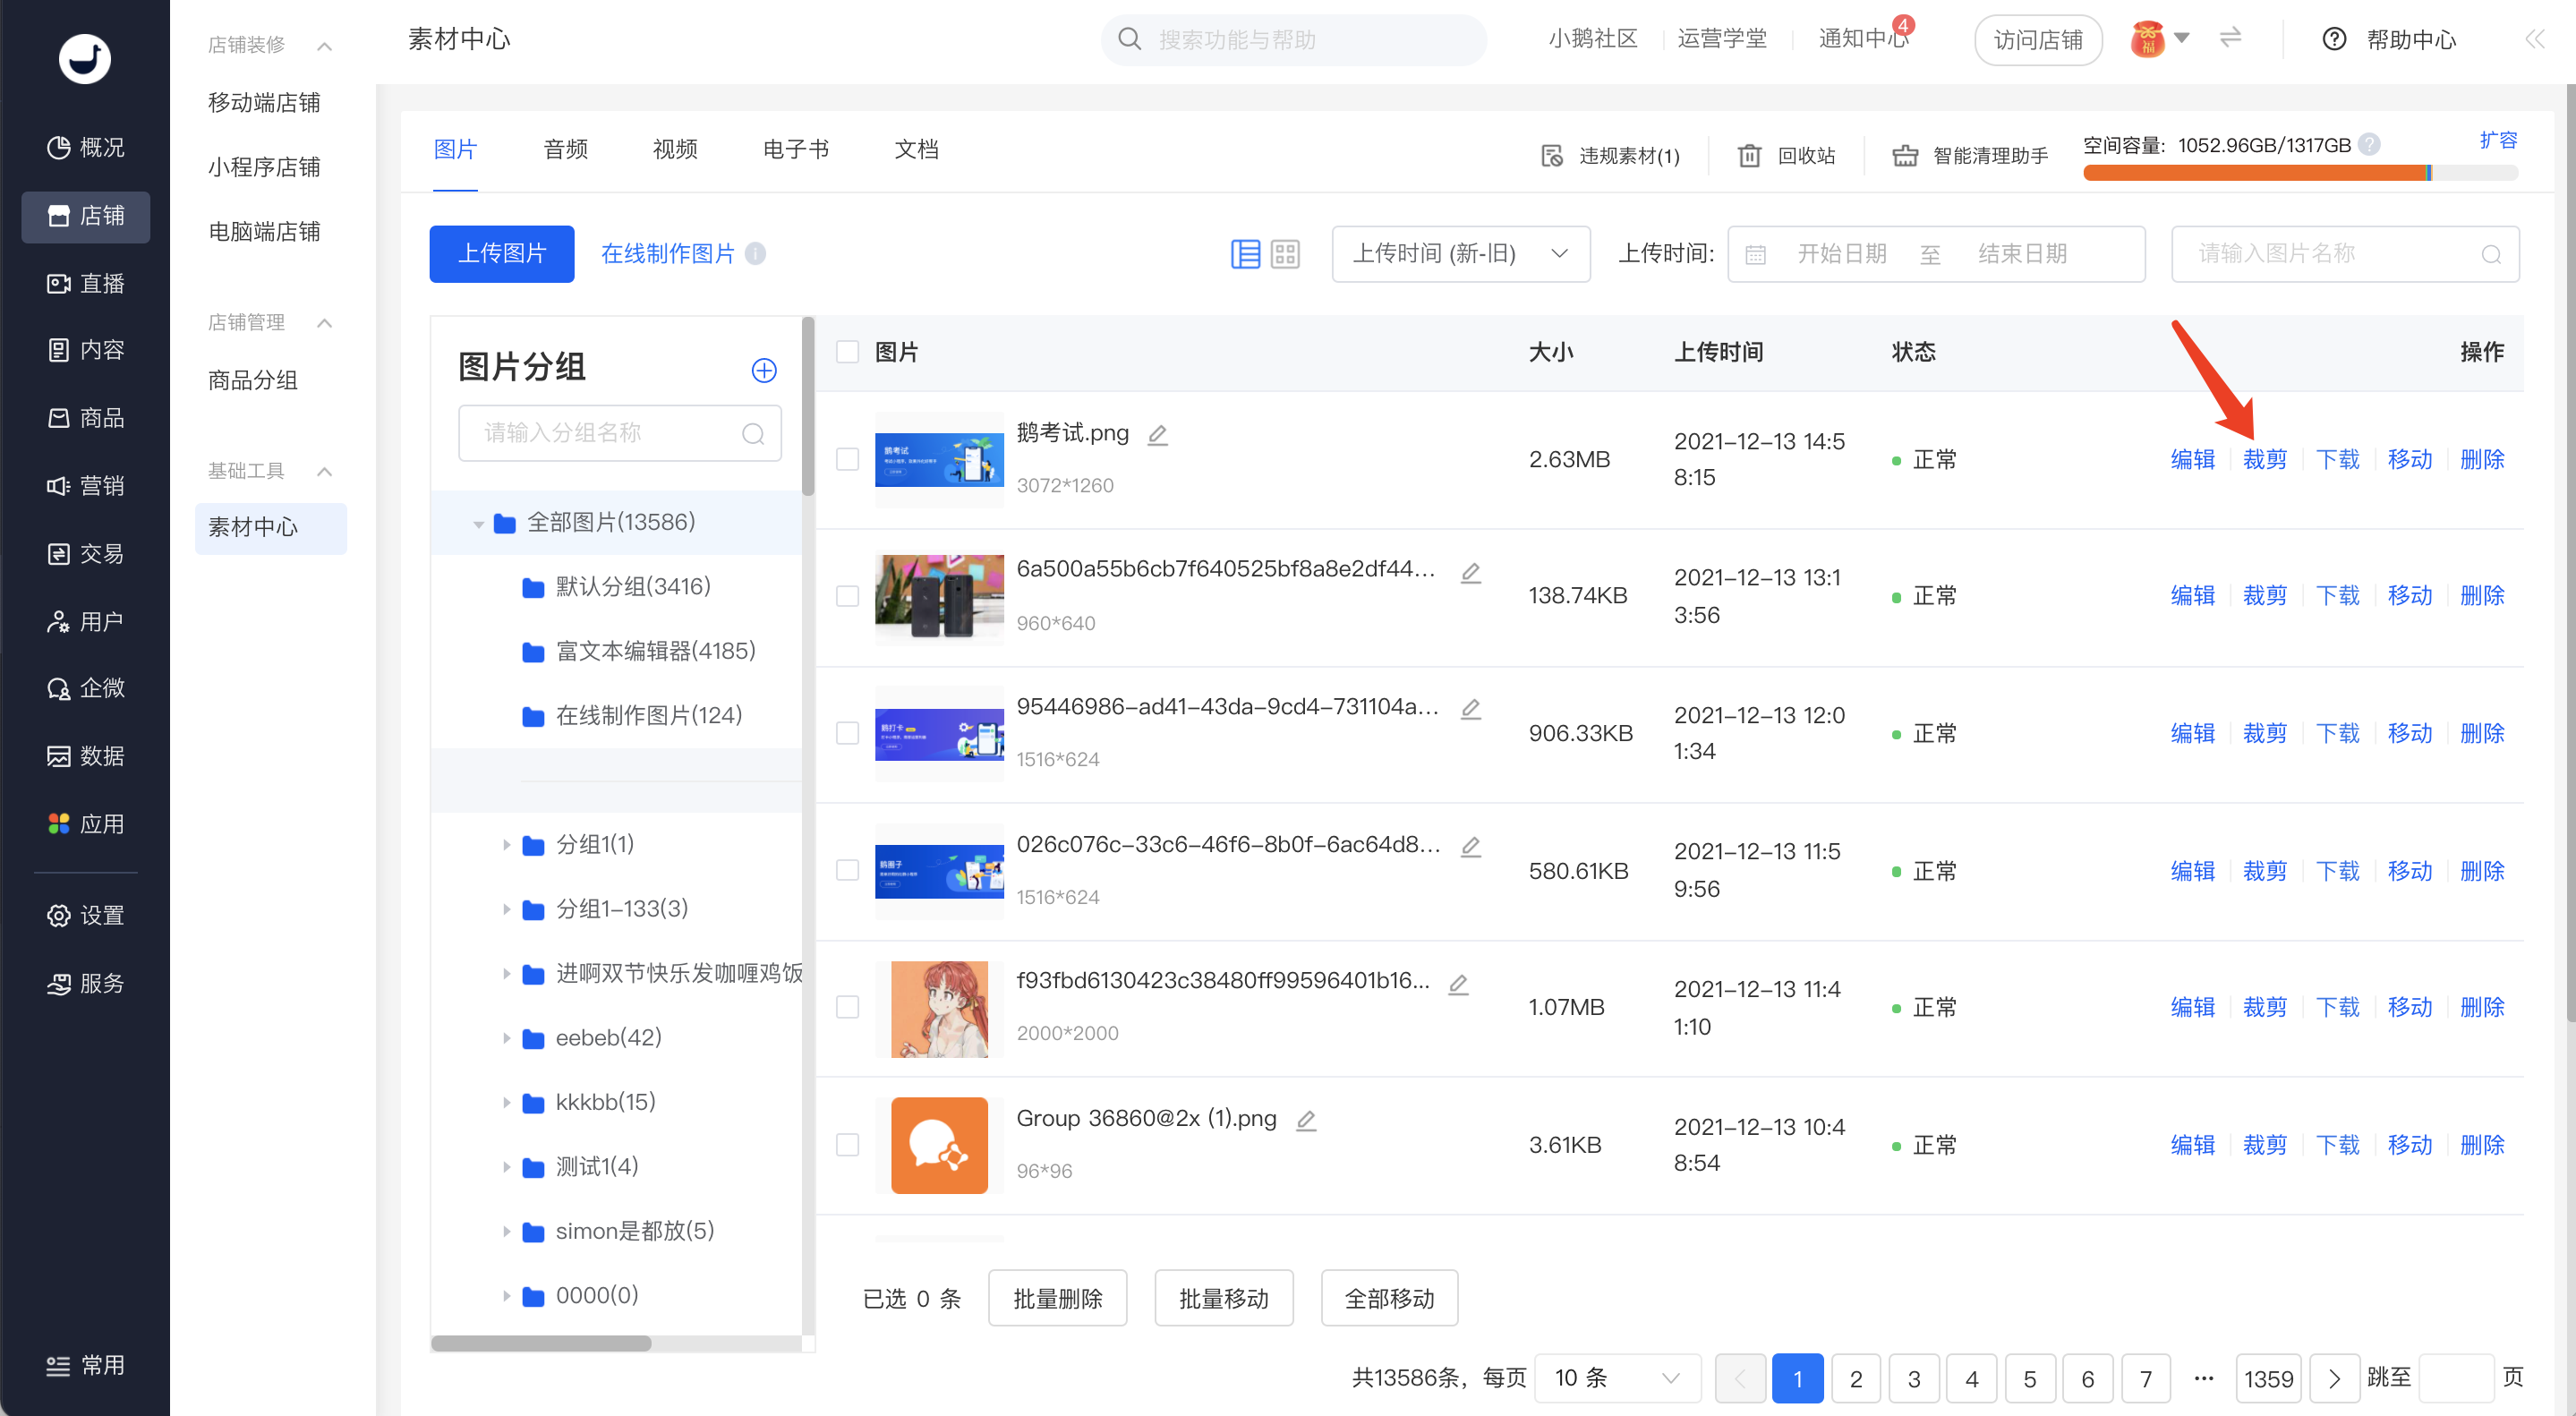
Task: Collapse the 店铺管理 sidebar section
Action: pyautogui.click(x=324, y=323)
